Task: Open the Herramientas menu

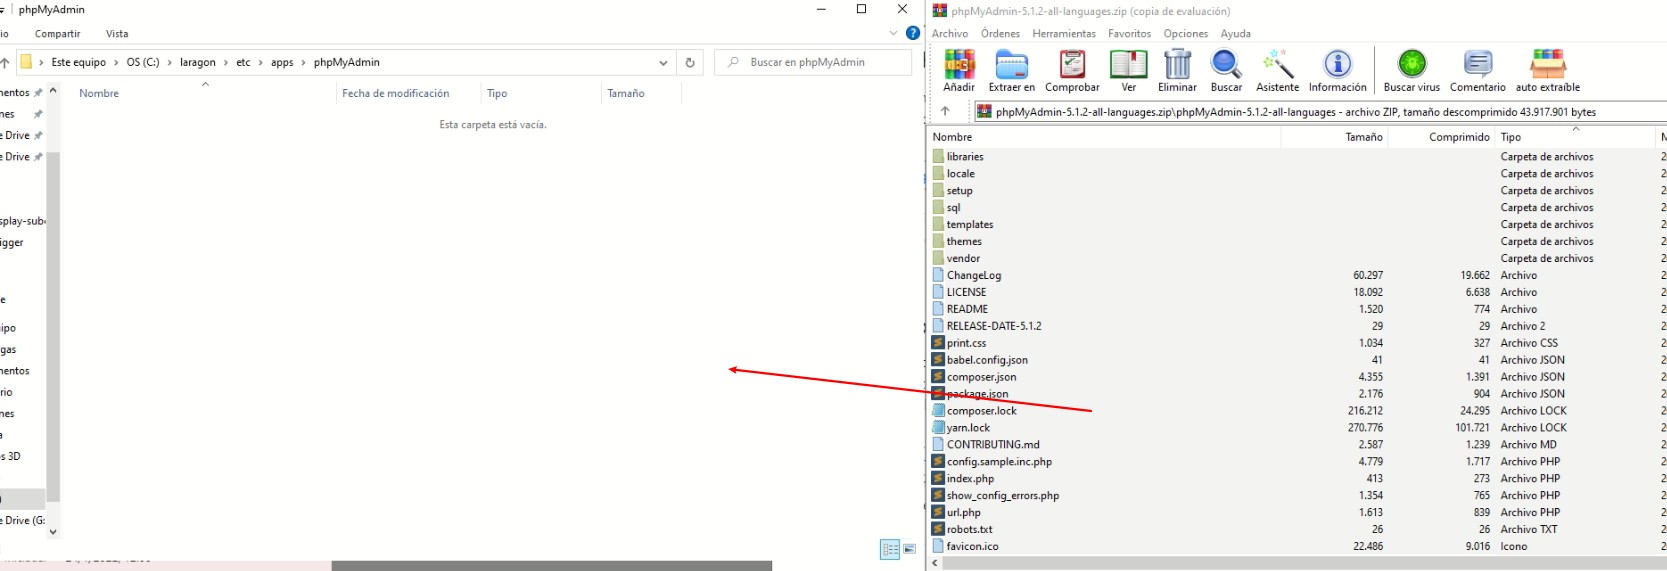Action: point(1064,33)
